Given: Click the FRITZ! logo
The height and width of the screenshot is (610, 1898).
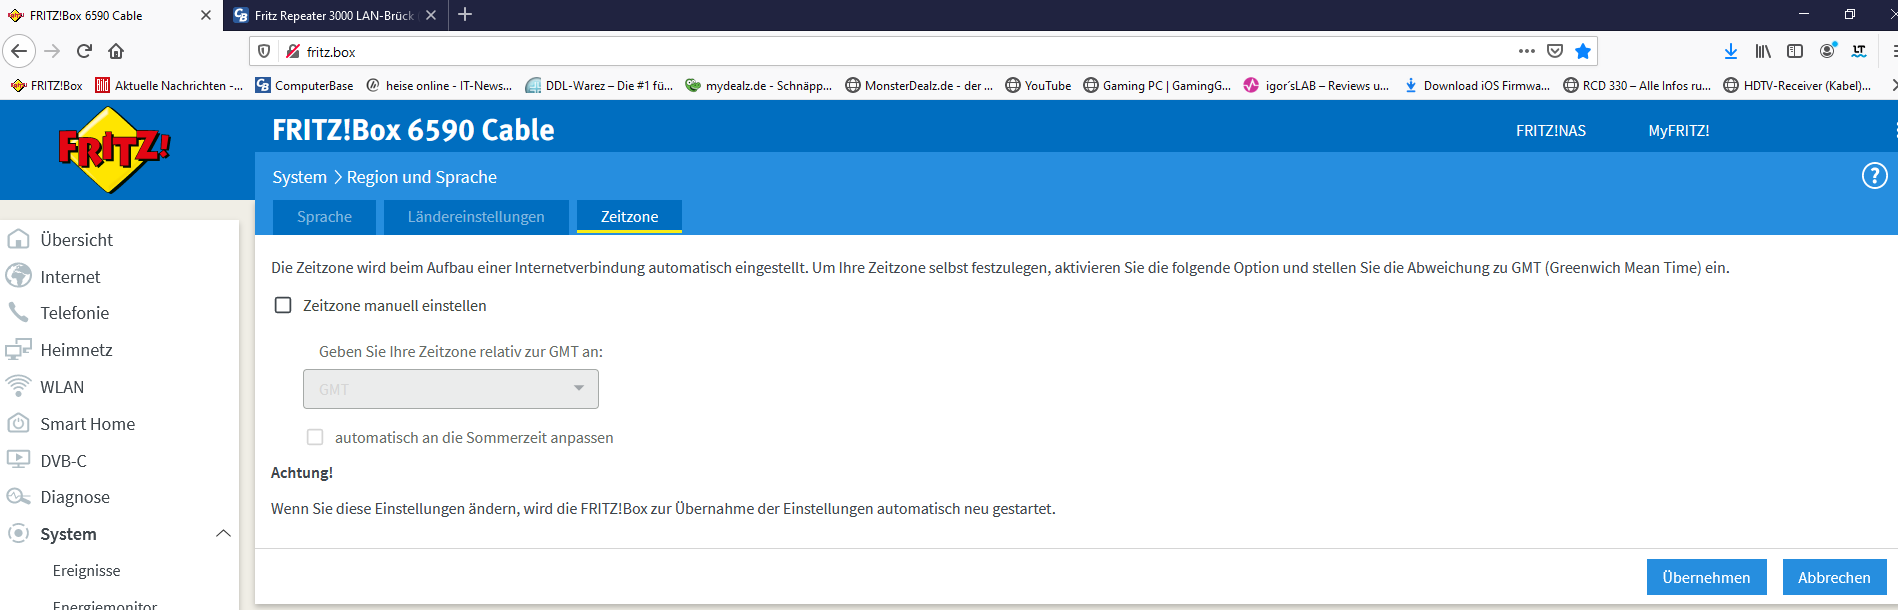Looking at the screenshot, I should 114,150.
